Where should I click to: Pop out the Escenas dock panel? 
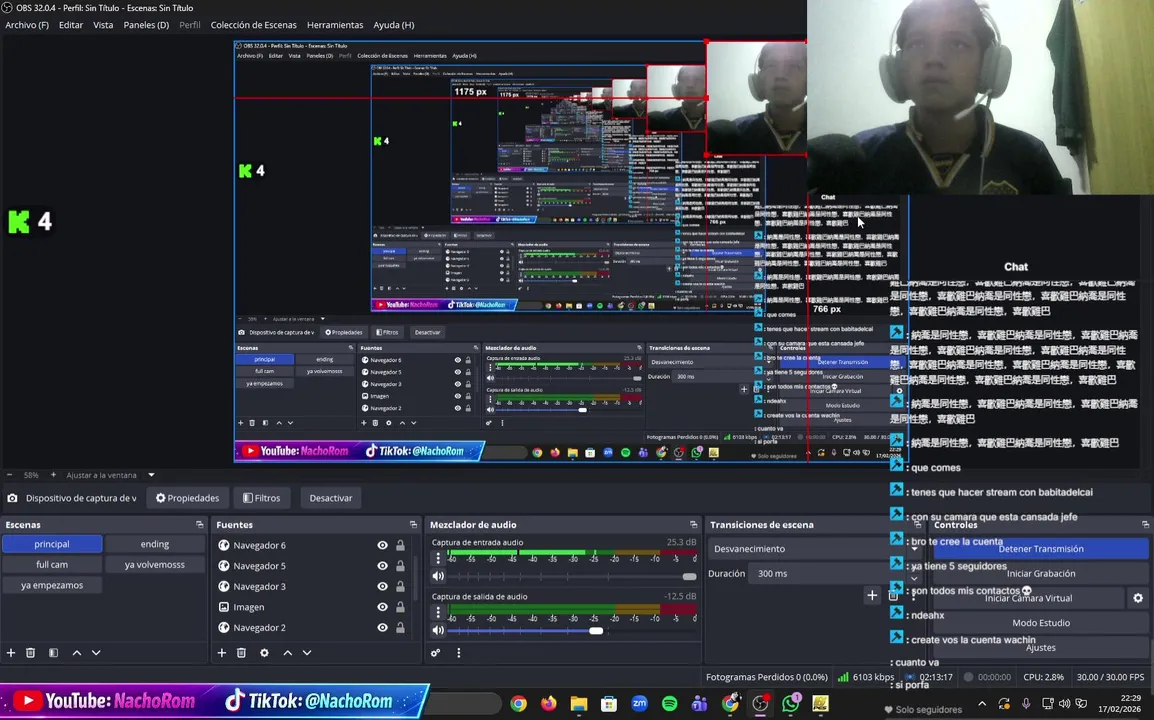tap(199, 525)
